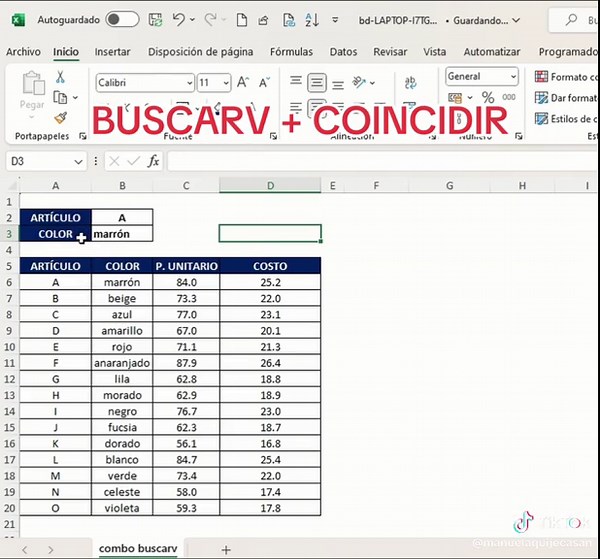Go to the Fórmulas tab
The width and height of the screenshot is (600, 559).
291,52
